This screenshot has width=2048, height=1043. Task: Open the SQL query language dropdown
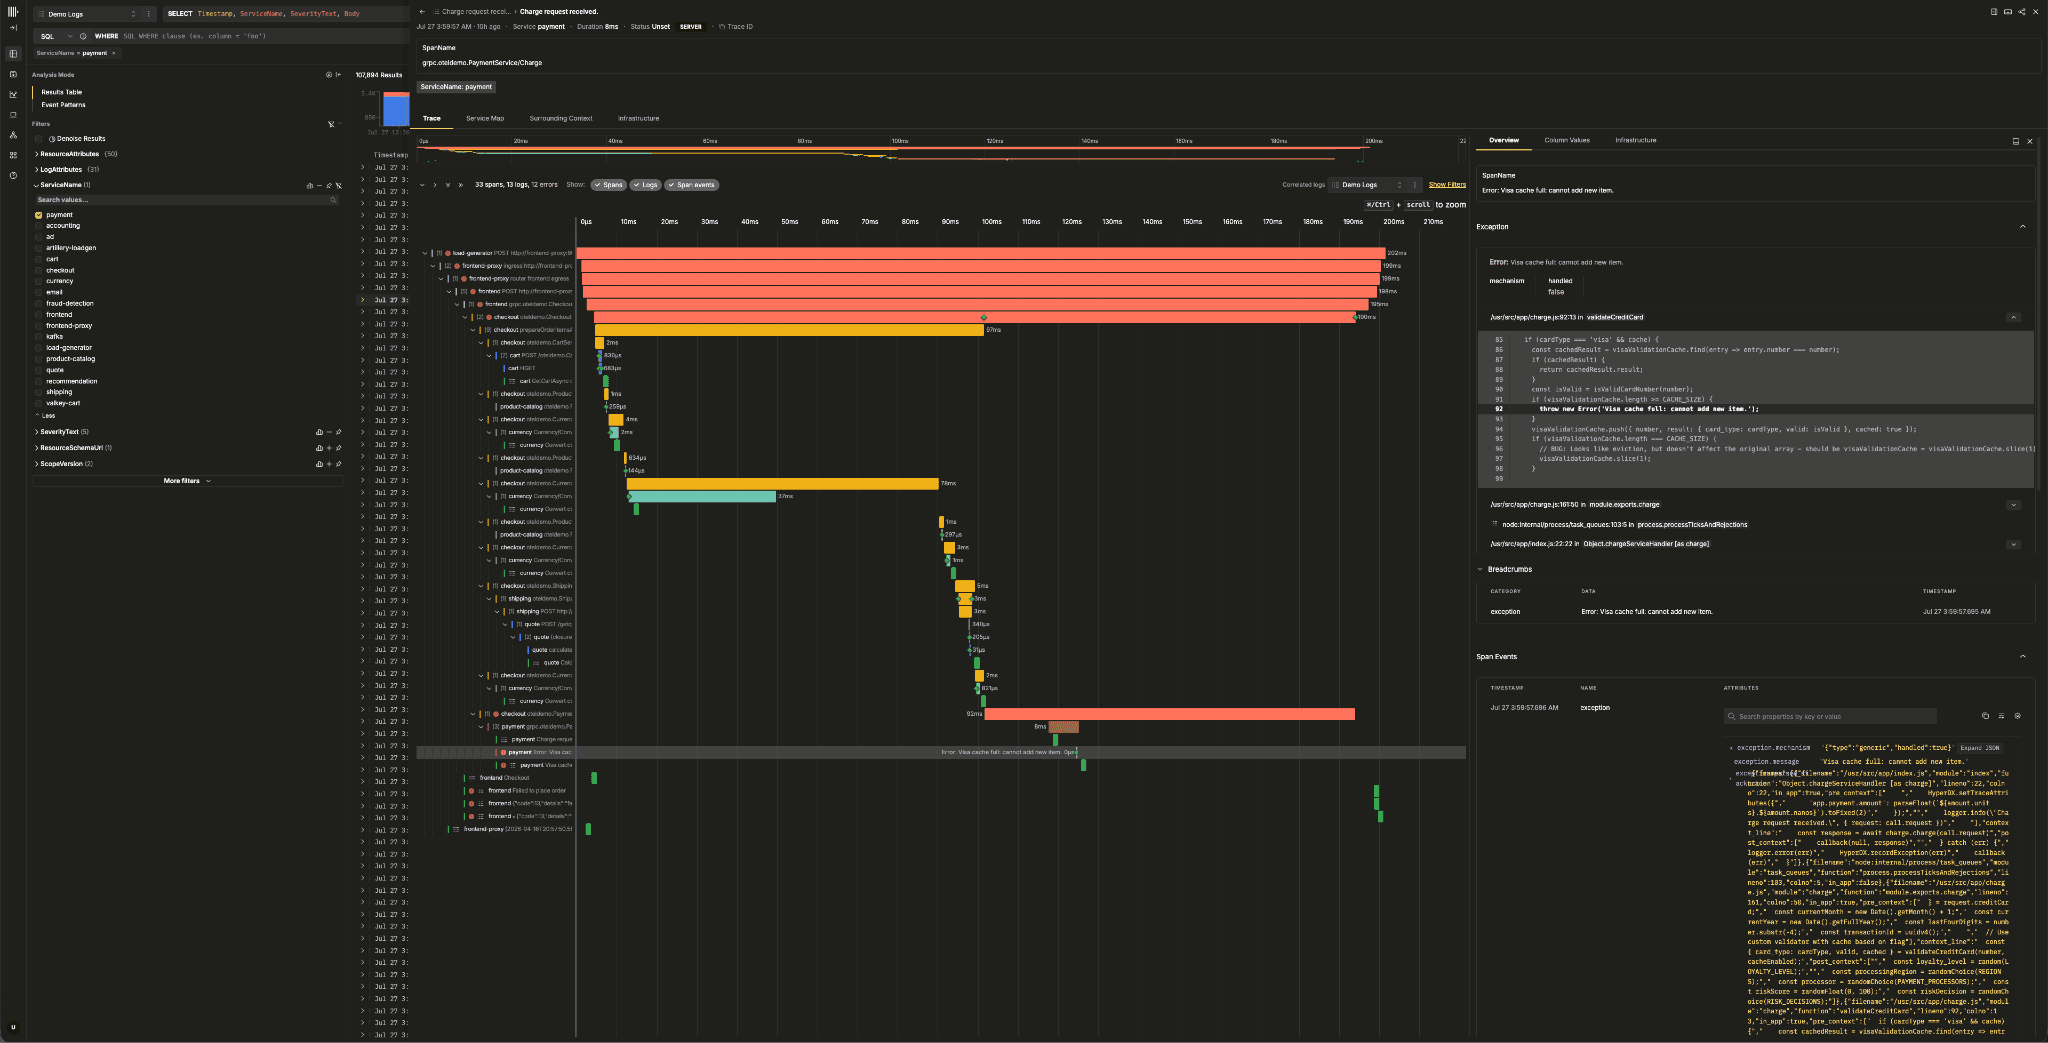[x=54, y=36]
